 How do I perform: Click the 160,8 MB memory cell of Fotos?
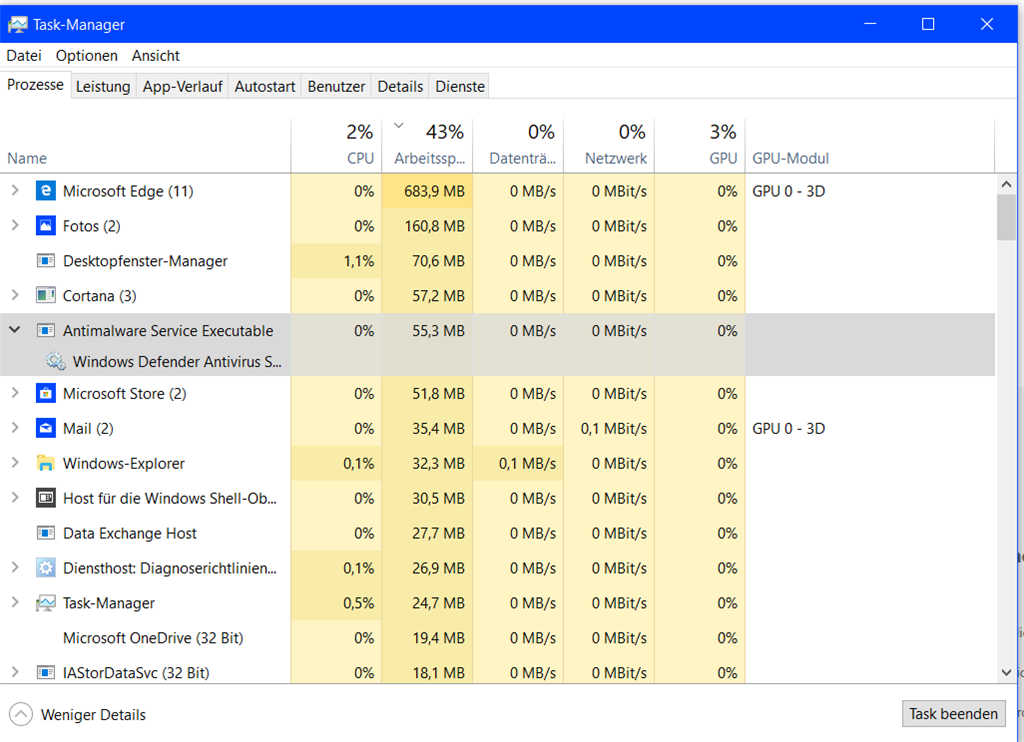pos(427,226)
